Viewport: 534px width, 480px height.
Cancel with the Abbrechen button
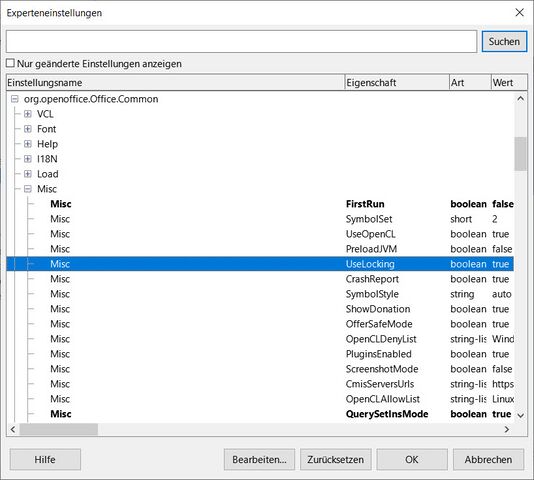coord(488,460)
